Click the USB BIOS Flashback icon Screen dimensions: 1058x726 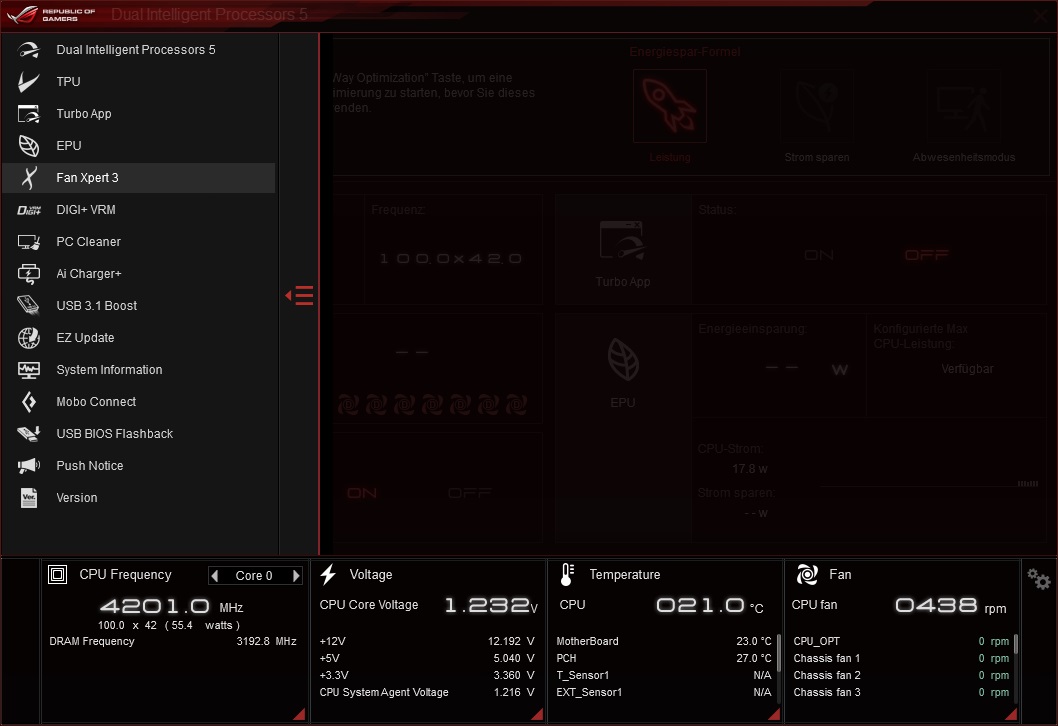(28, 434)
